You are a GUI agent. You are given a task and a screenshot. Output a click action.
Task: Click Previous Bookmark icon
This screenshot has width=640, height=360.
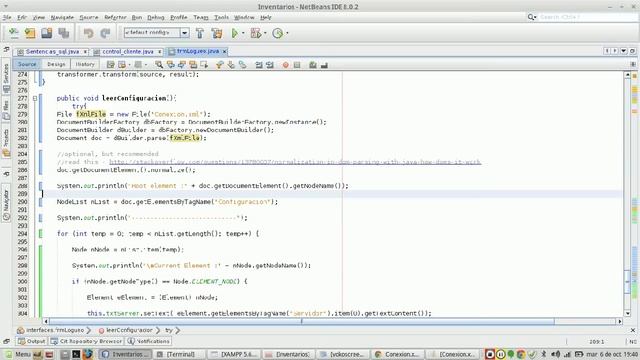pos(220,65)
